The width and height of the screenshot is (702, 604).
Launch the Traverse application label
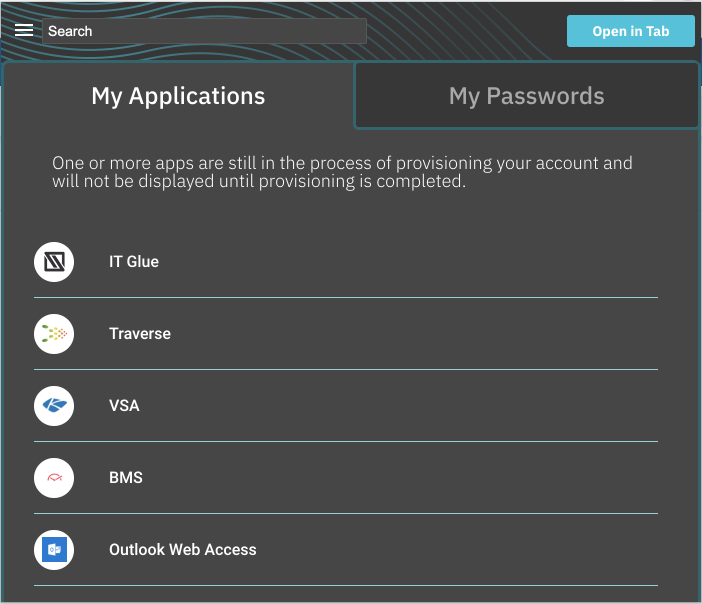point(140,334)
